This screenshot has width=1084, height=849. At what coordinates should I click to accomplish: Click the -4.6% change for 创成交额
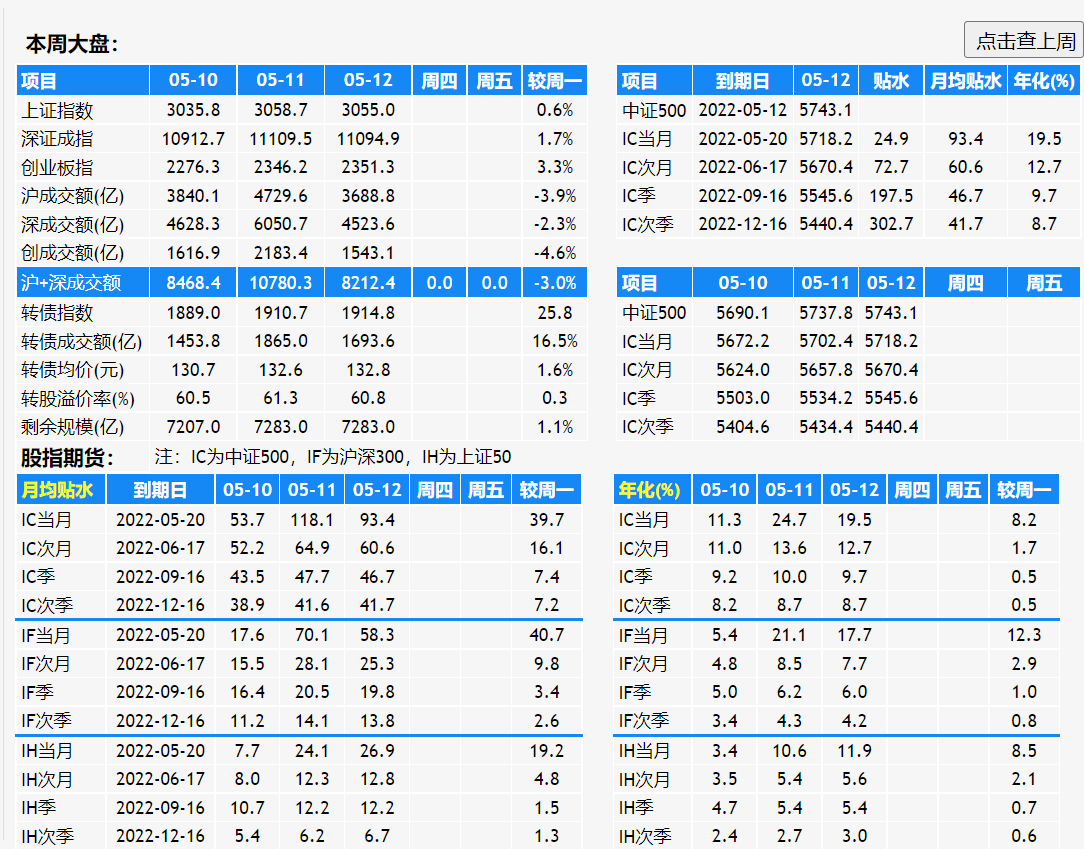coord(555,253)
